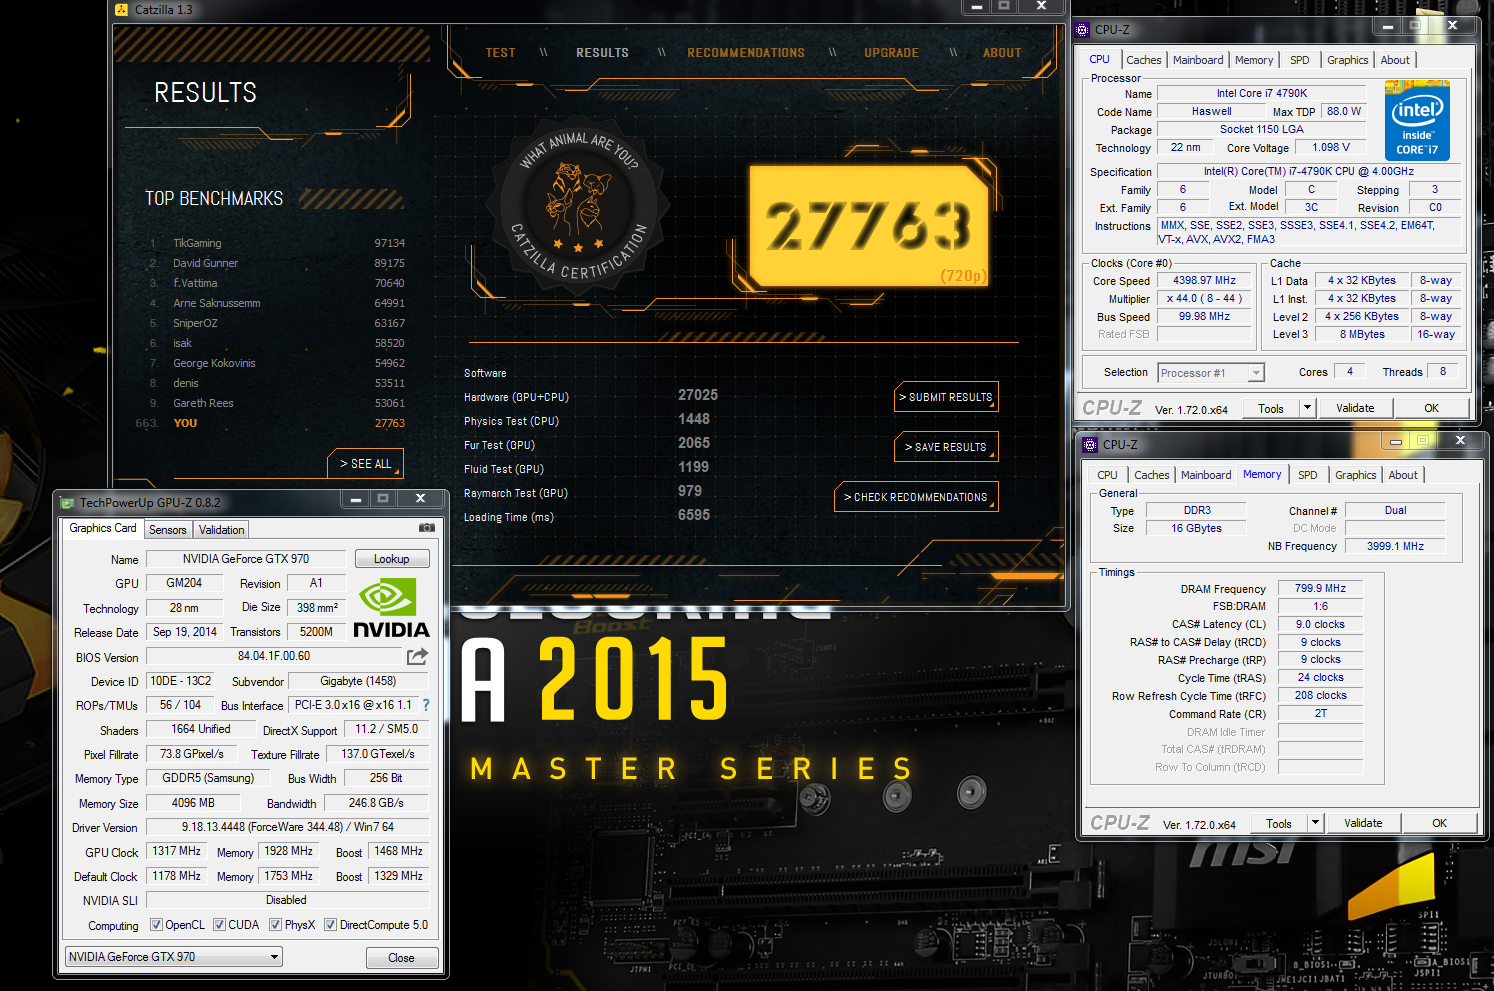
Task: Open About tab in the upper CPU-Z window
Action: (x=1395, y=60)
